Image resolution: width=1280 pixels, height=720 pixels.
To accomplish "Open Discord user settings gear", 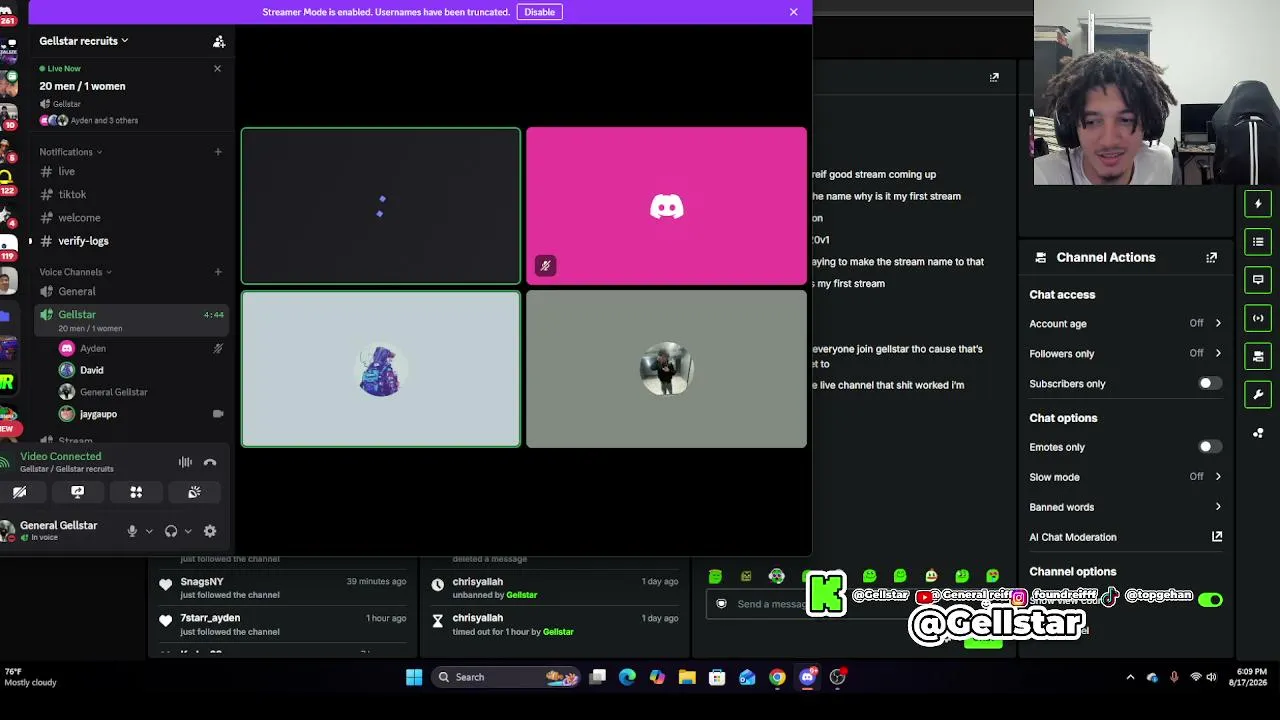I will point(210,531).
